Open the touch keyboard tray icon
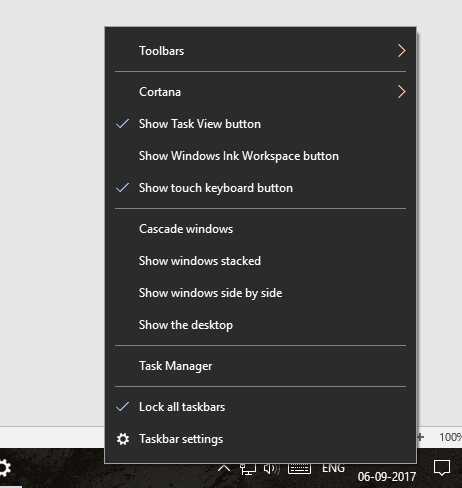 click(299, 468)
